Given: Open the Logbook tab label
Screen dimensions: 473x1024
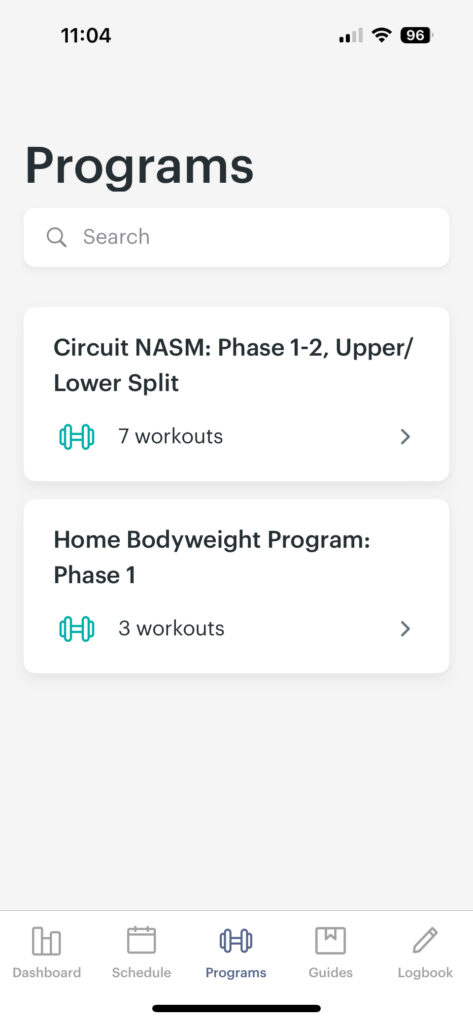Looking at the screenshot, I should click(x=425, y=972).
